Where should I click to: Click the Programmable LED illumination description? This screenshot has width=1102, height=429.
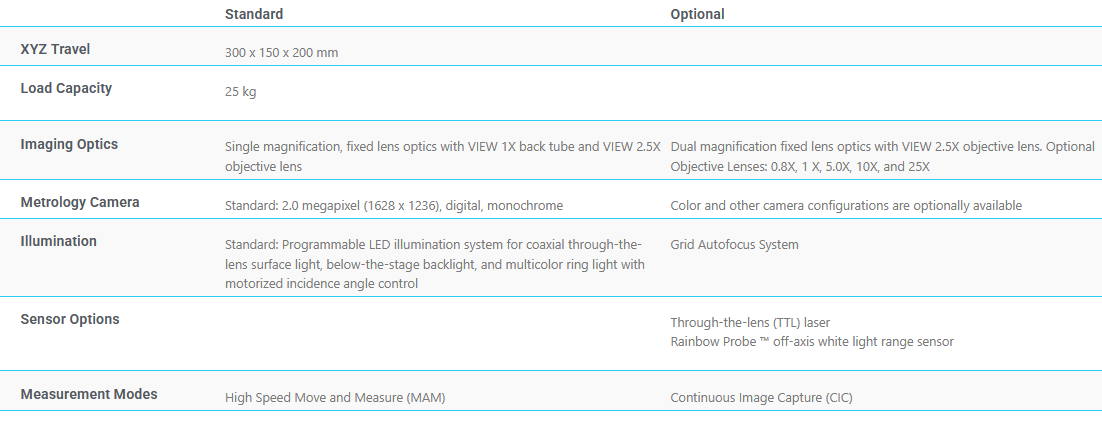point(435,264)
